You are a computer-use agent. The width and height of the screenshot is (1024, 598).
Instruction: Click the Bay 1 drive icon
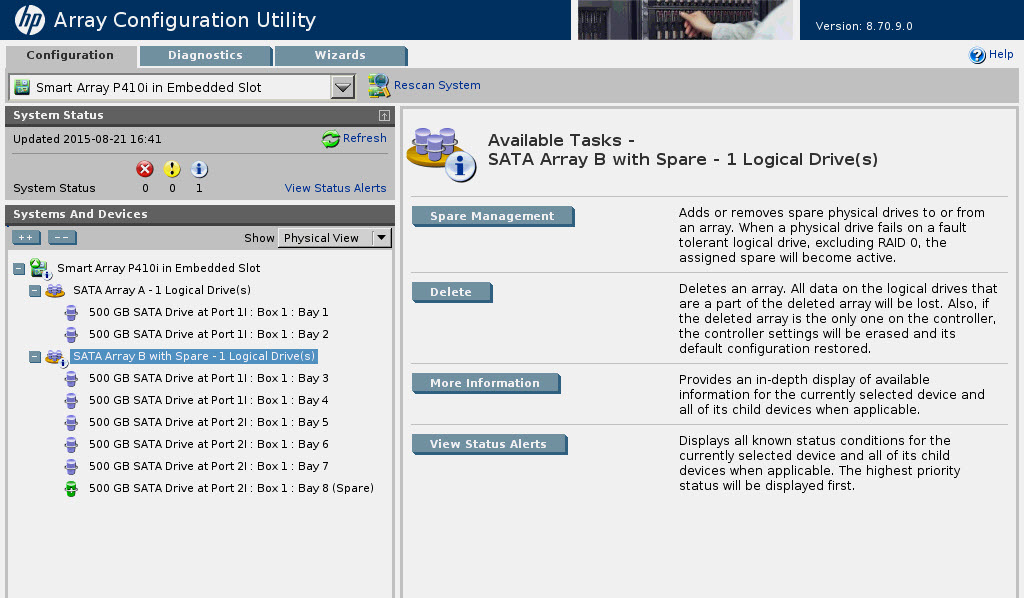pos(71,313)
